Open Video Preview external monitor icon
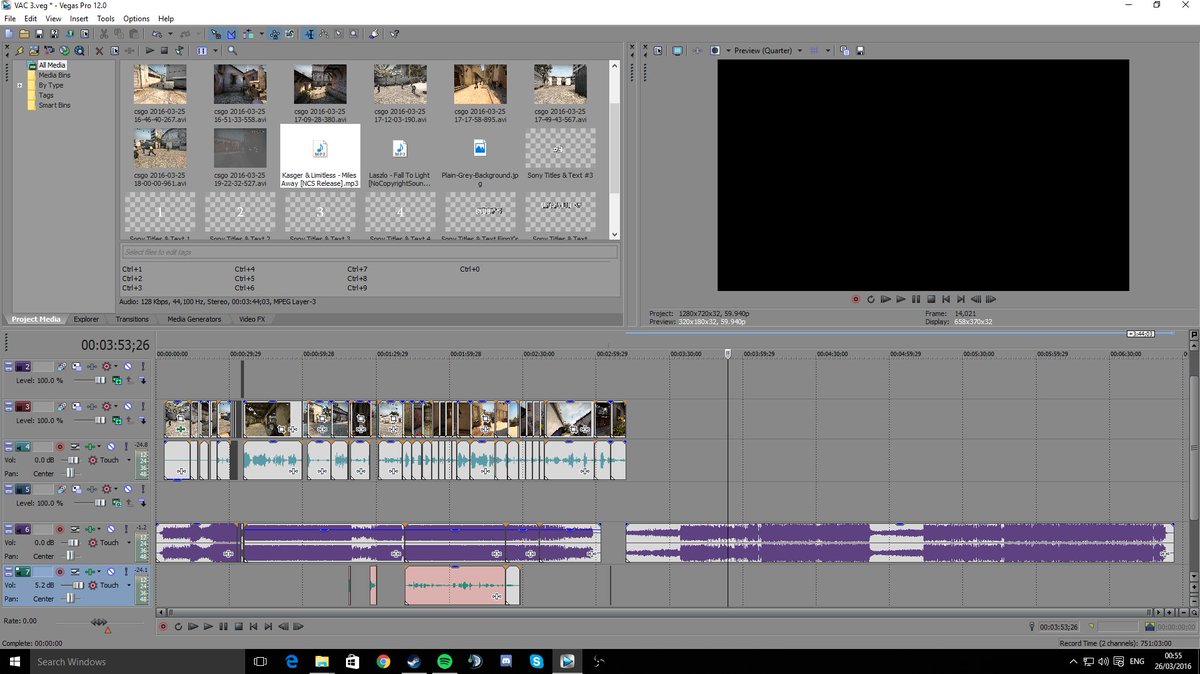 [x=677, y=50]
